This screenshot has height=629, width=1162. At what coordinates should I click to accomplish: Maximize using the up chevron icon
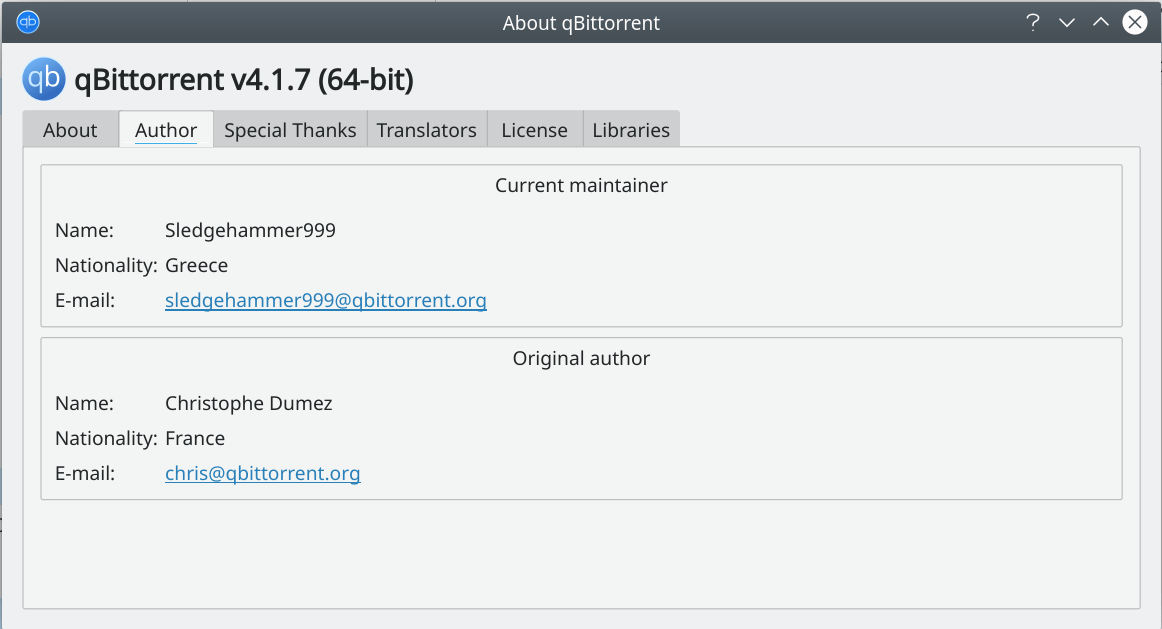[1100, 22]
